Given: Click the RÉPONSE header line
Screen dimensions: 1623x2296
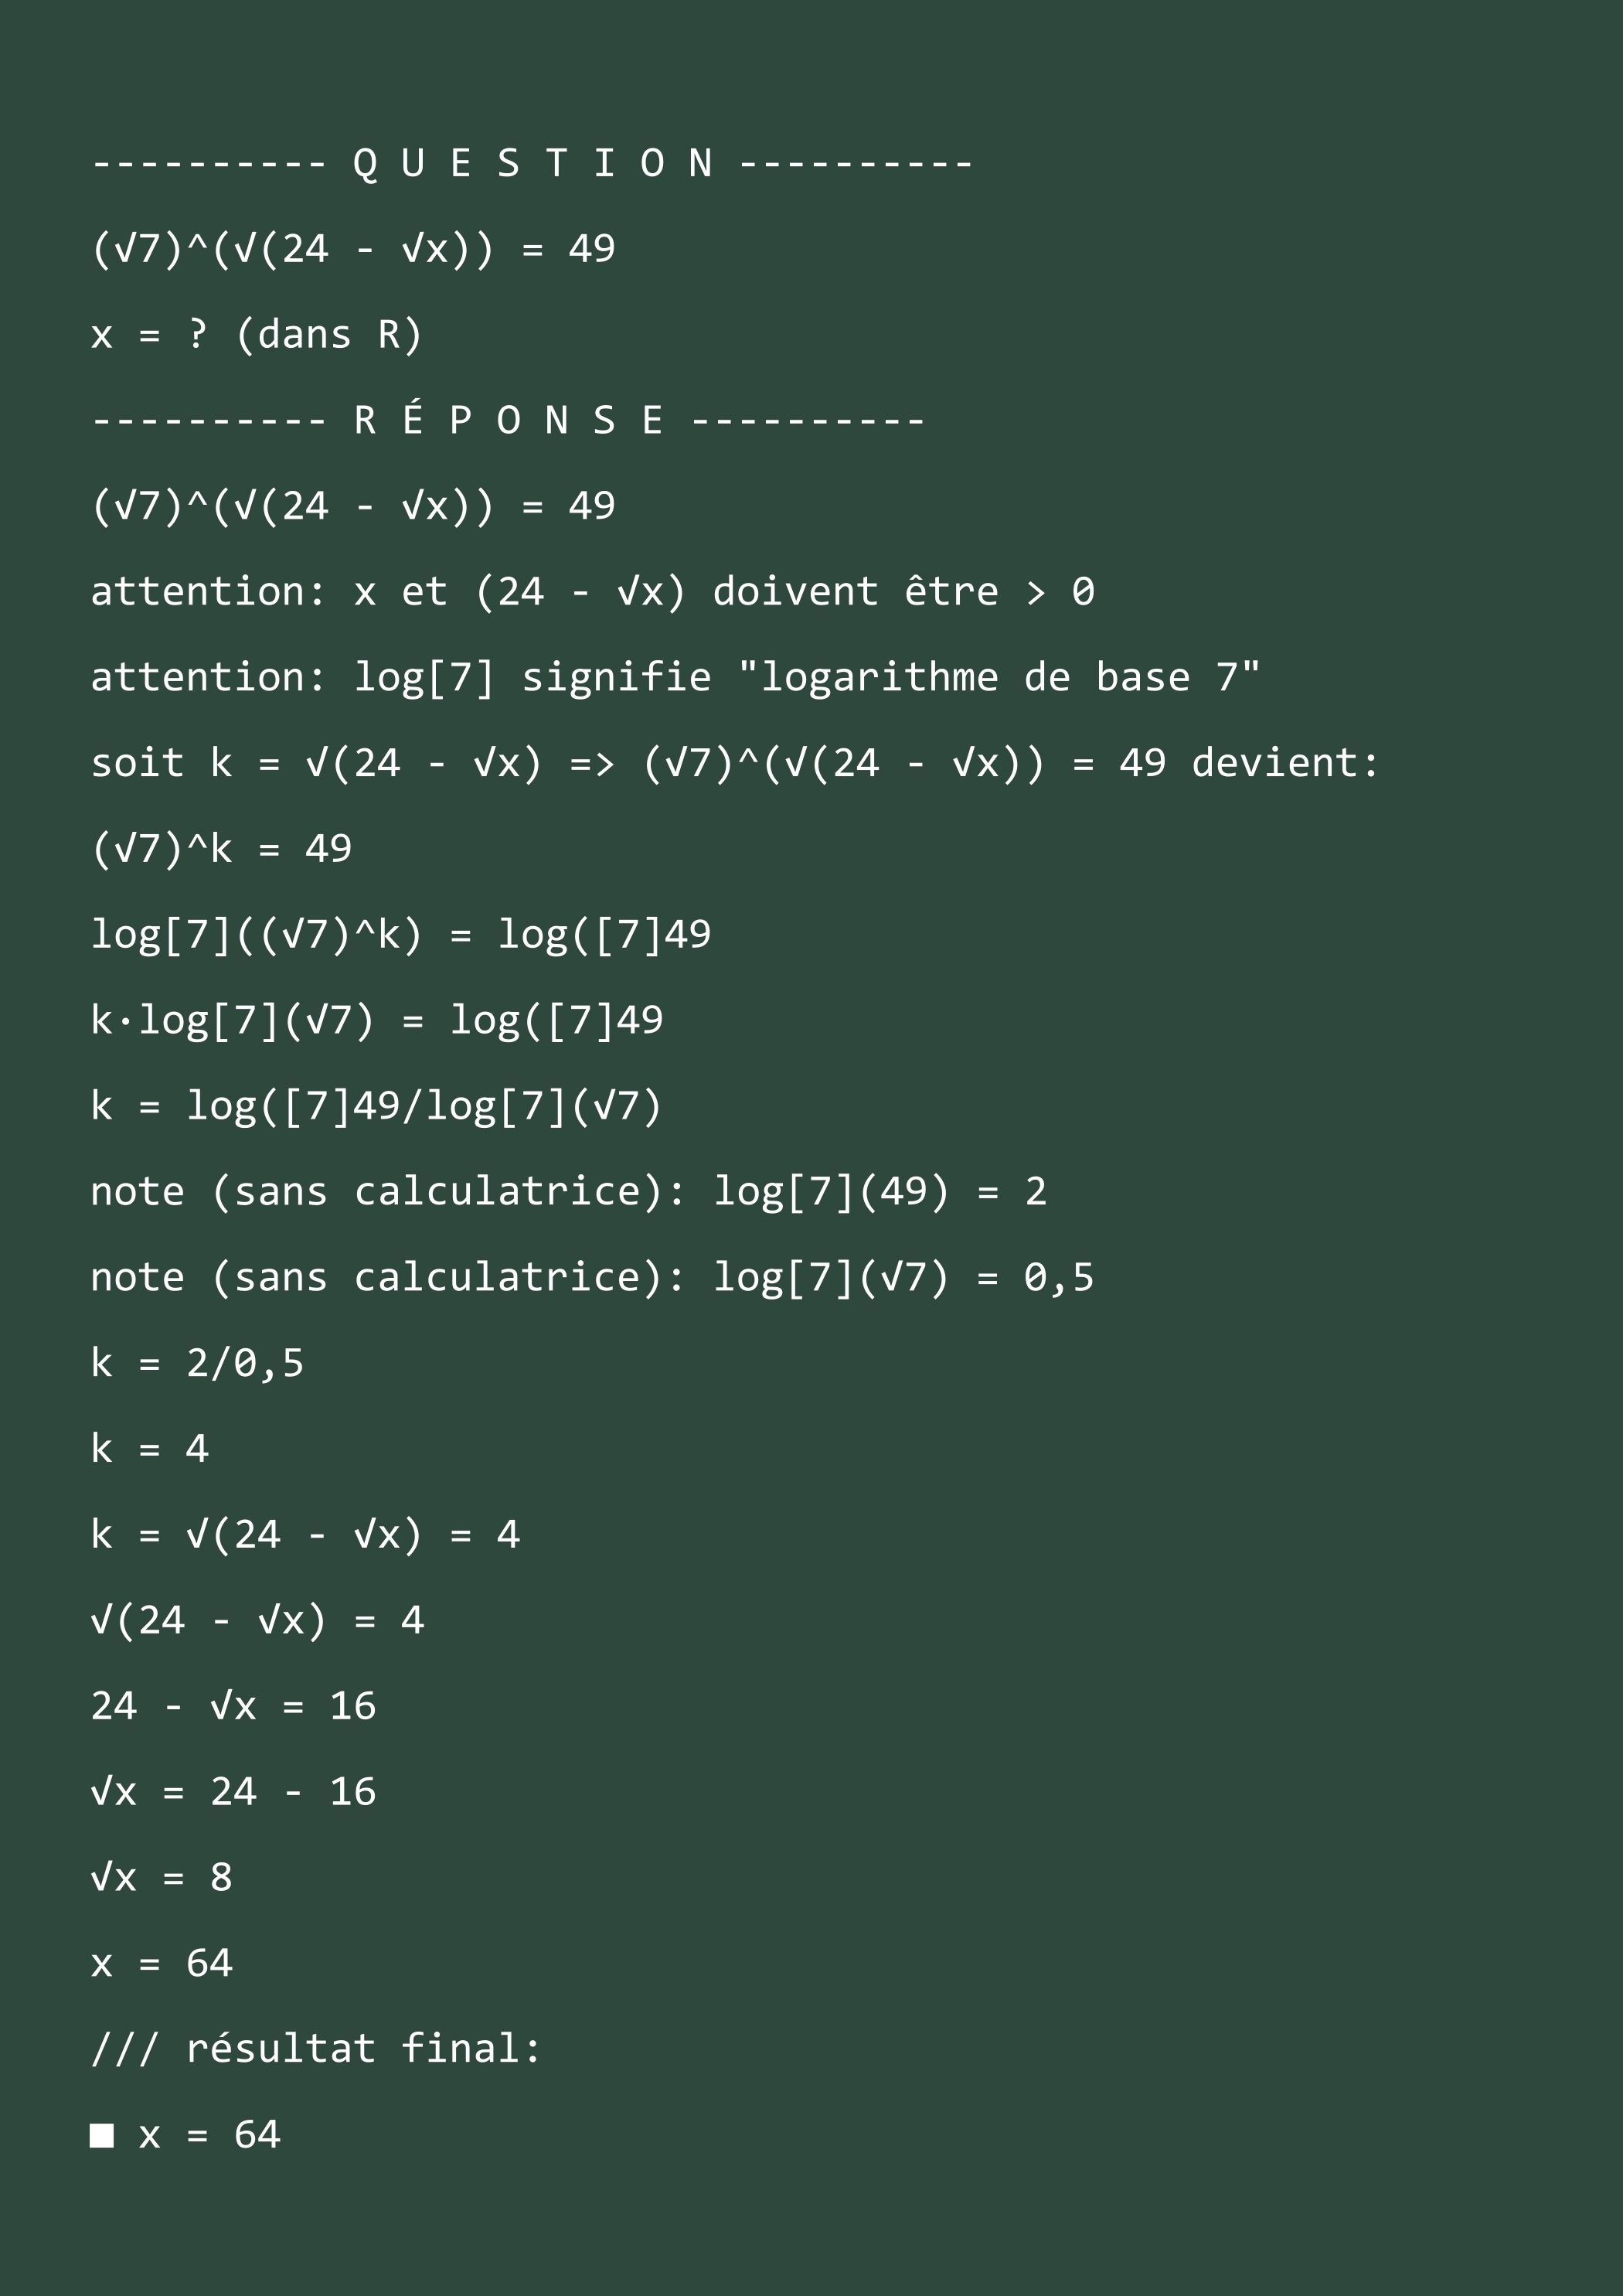Looking at the screenshot, I should tap(508, 419).
